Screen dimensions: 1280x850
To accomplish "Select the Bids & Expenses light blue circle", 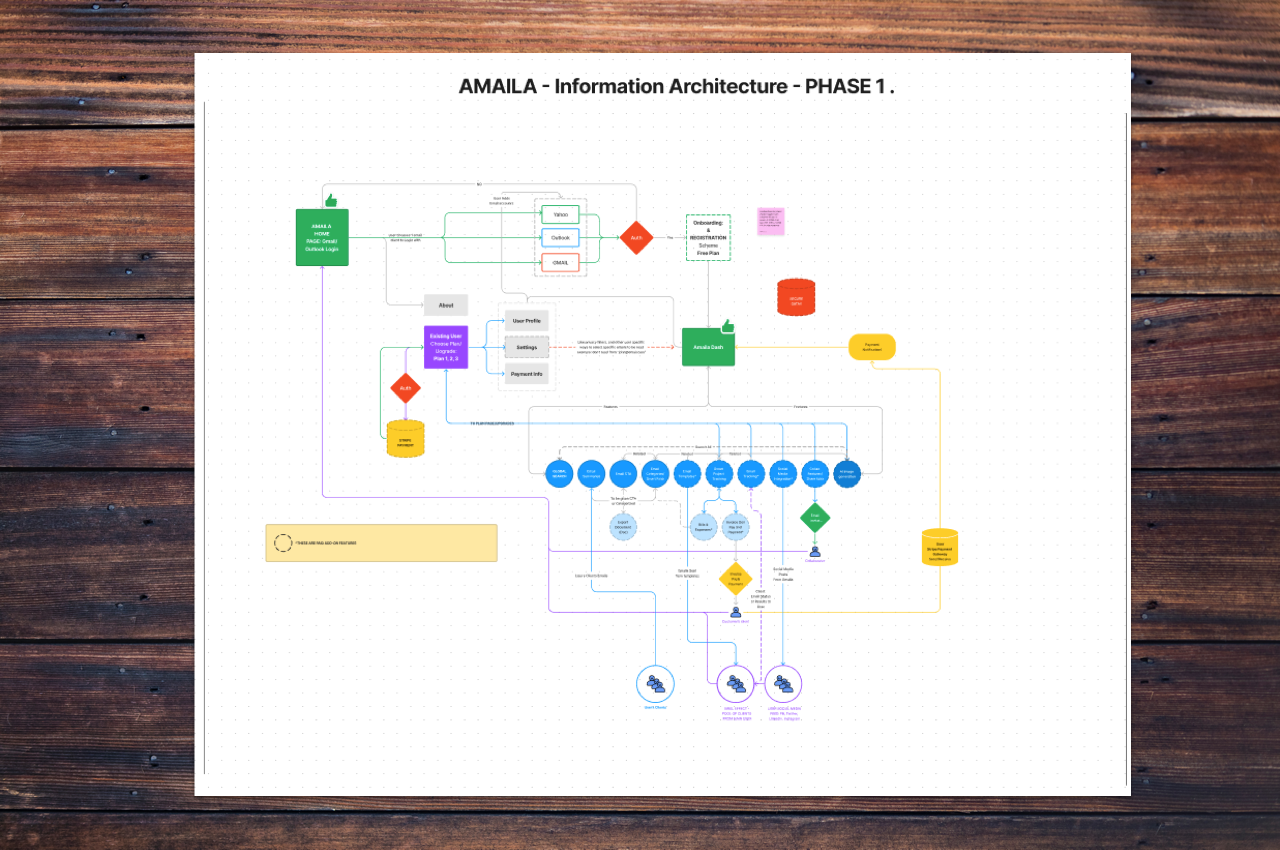I will tap(704, 527).
